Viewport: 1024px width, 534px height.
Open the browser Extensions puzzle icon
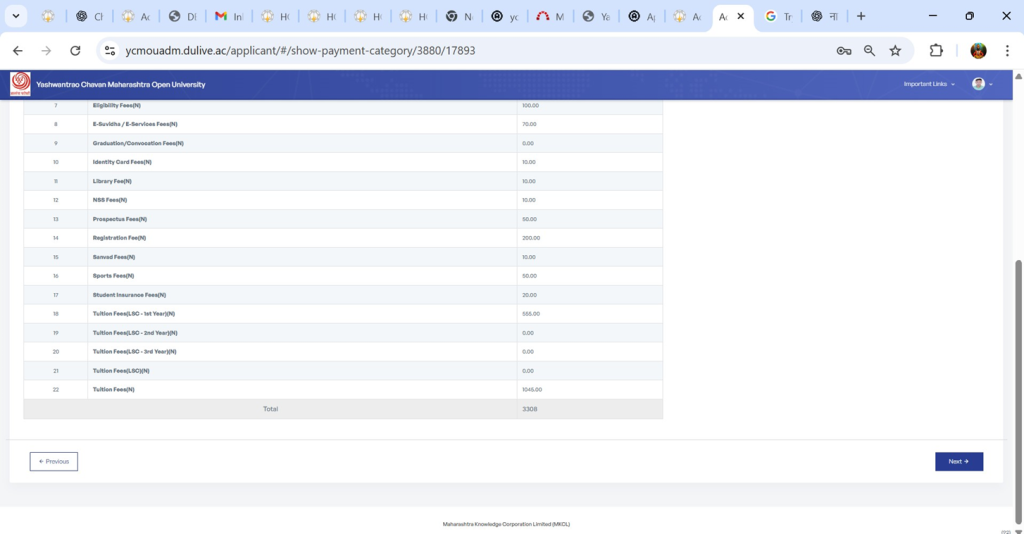coord(936,51)
